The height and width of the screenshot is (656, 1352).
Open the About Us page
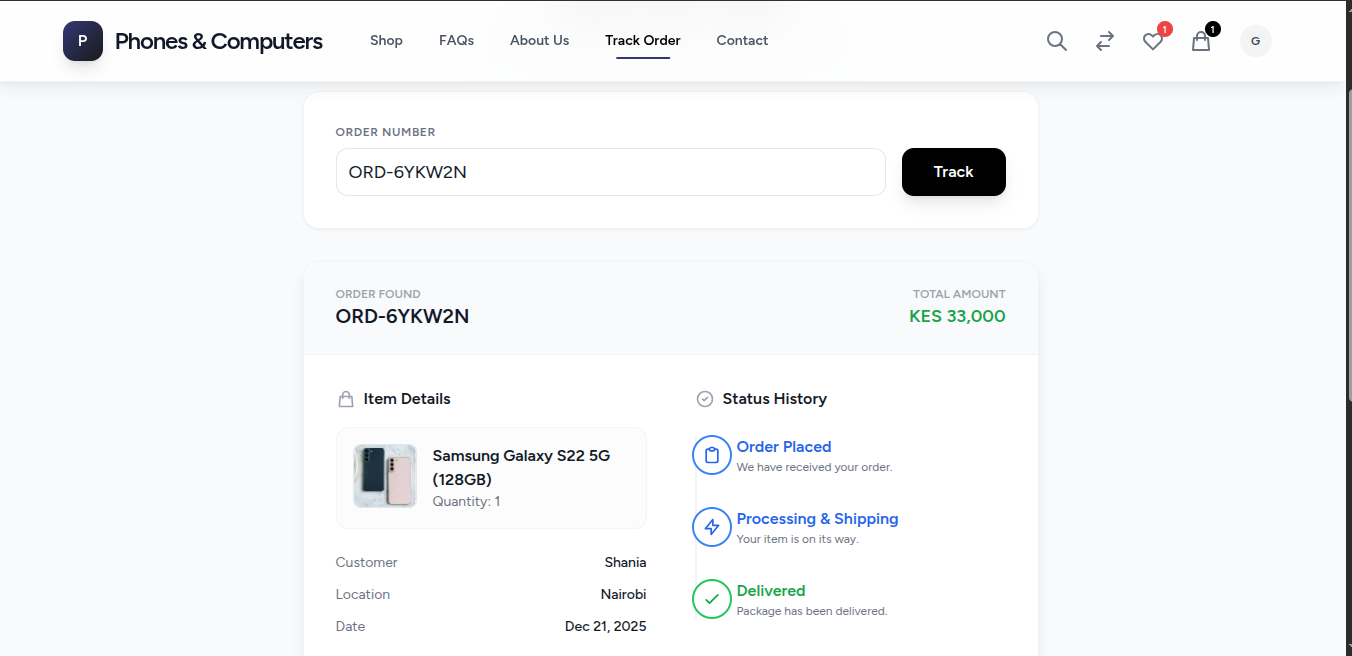[539, 41]
